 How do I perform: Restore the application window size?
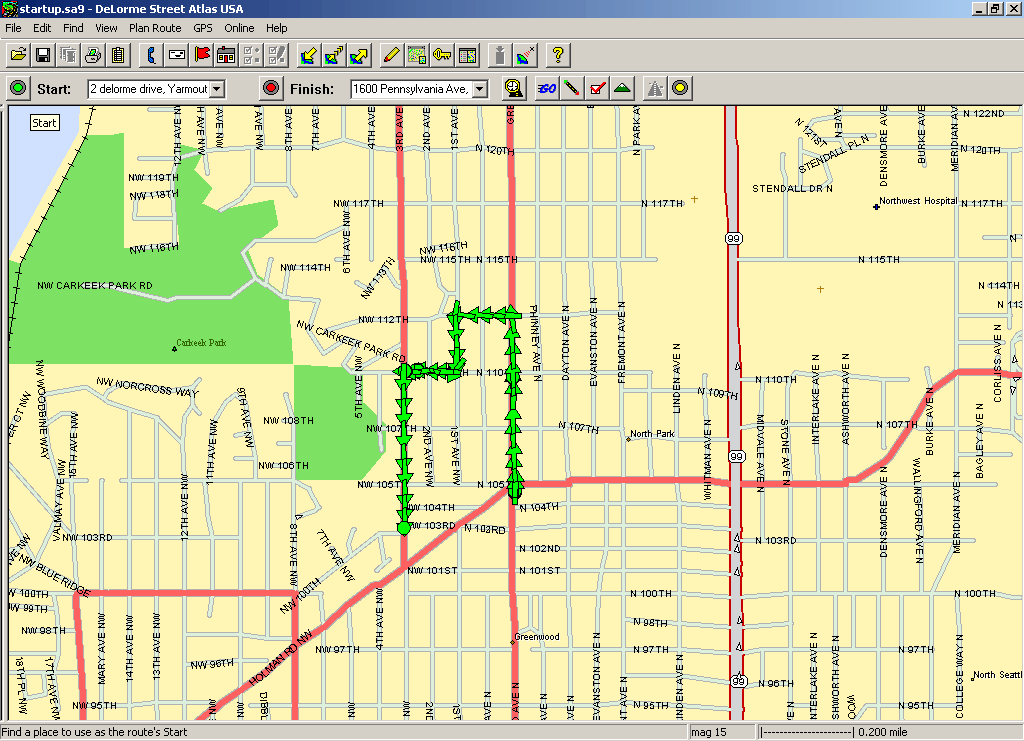pyautogui.click(x=995, y=9)
